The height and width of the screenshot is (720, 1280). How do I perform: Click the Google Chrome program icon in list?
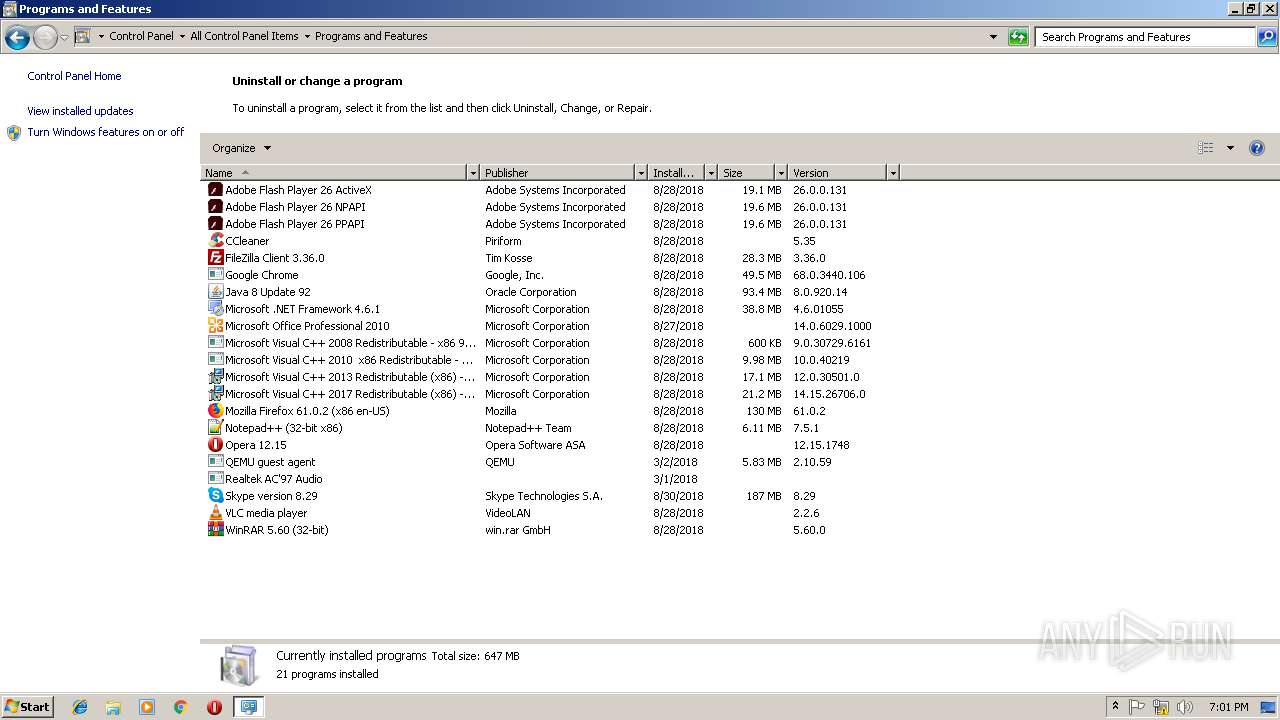coord(215,275)
